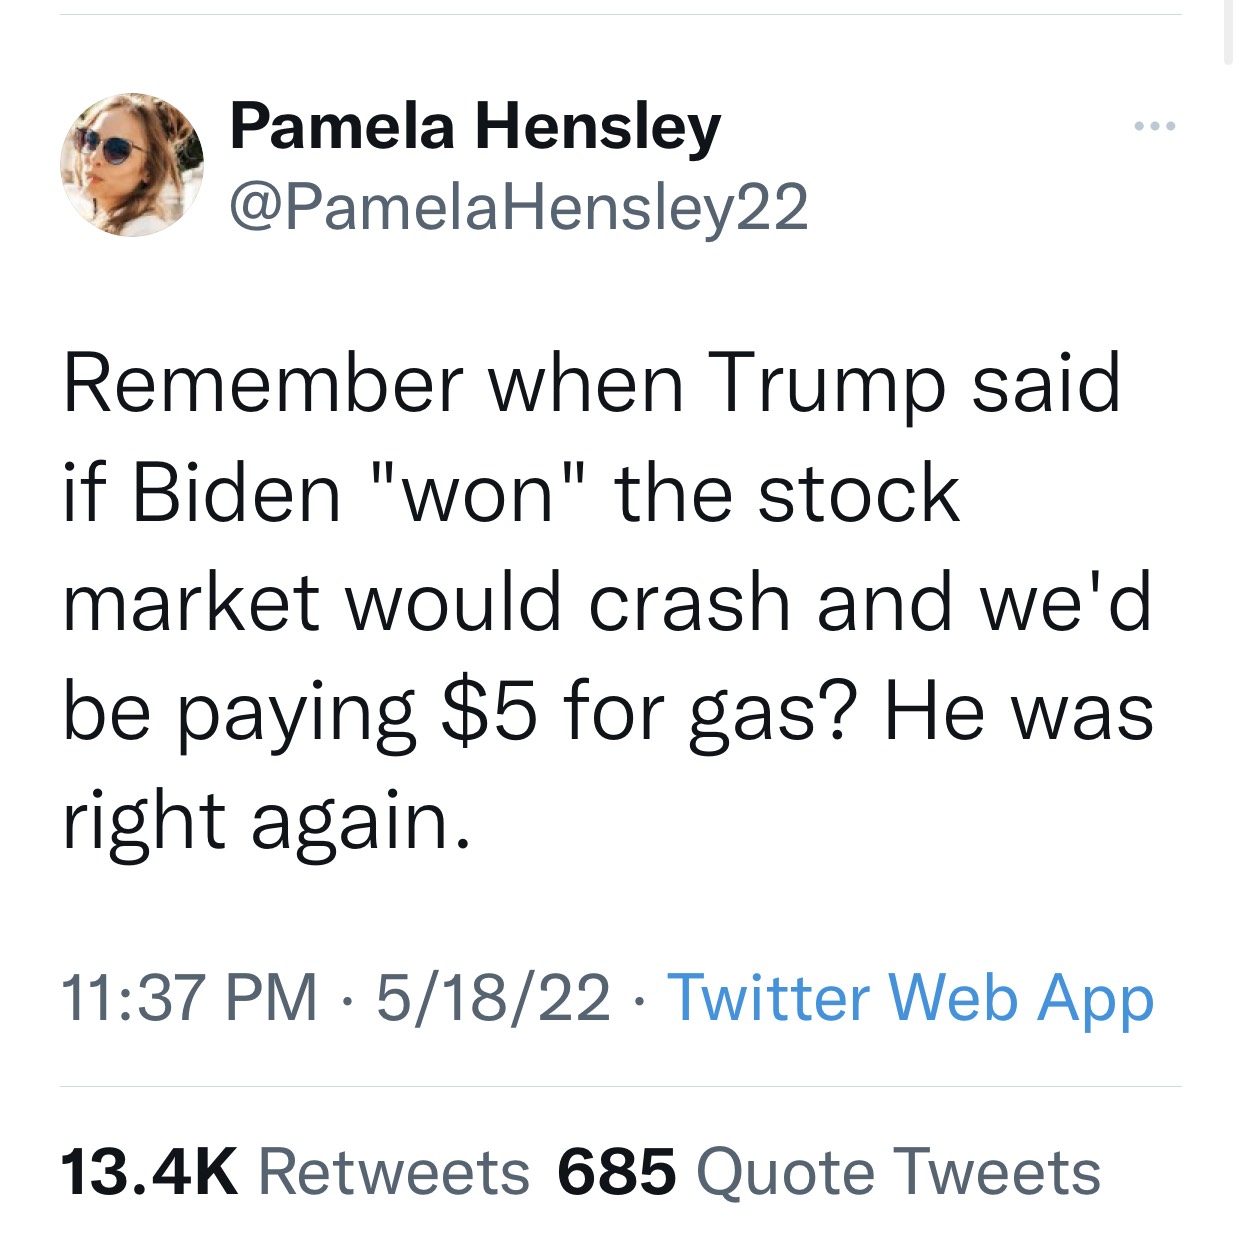Click the scrollbar at the right edge
The height and width of the screenshot is (1240, 1242).
pos(1229,32)
